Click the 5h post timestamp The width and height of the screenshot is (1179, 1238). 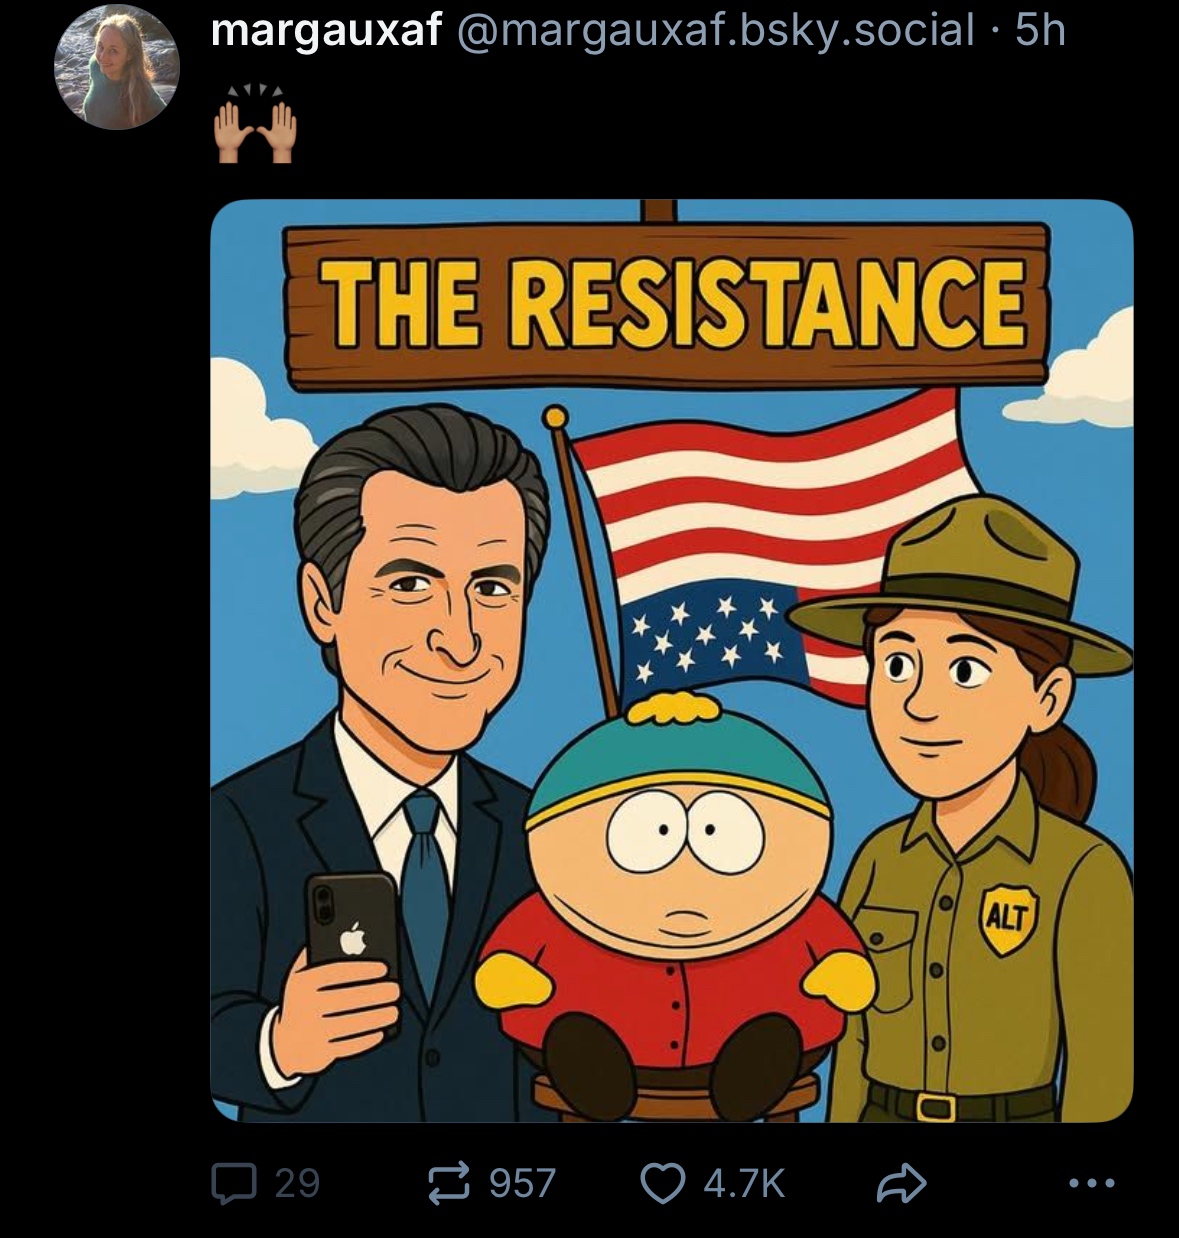coord(1040,31)
